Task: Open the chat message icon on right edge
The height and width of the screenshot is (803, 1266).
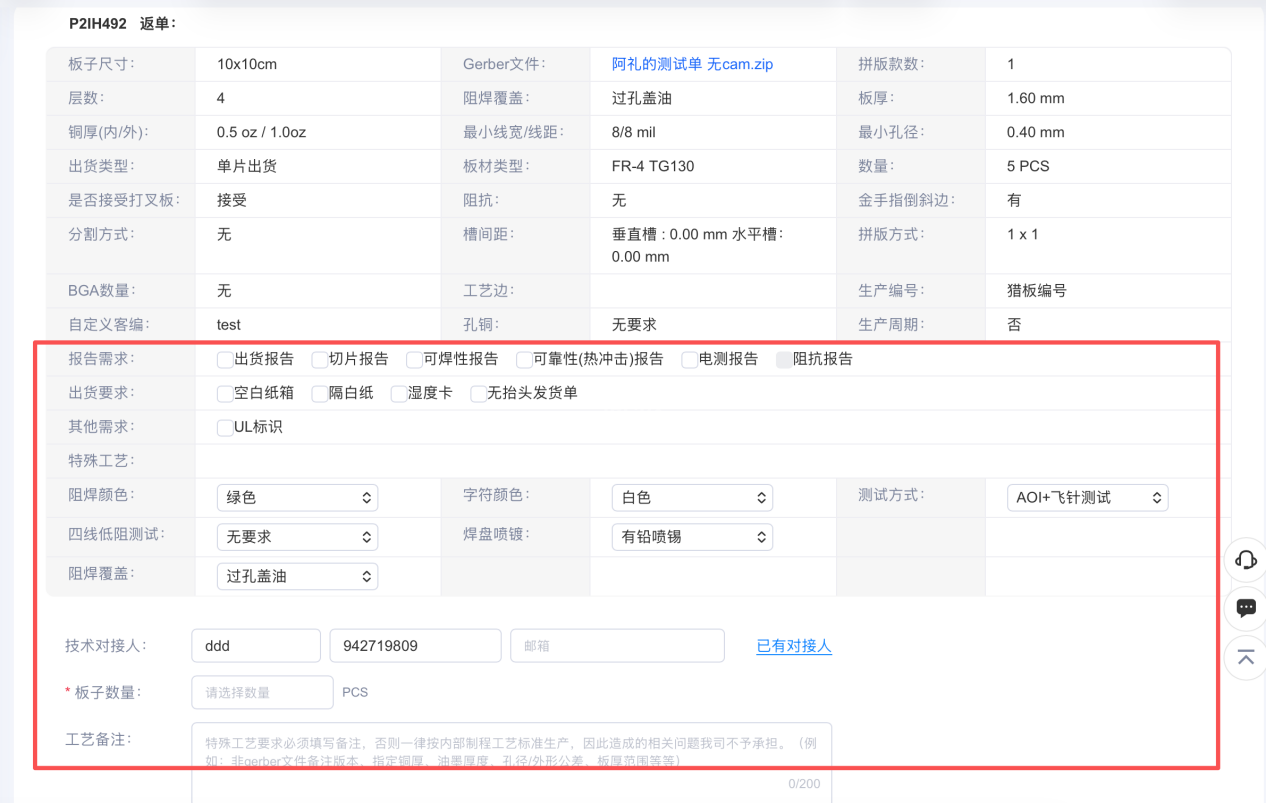Action: coord(1245,609)
